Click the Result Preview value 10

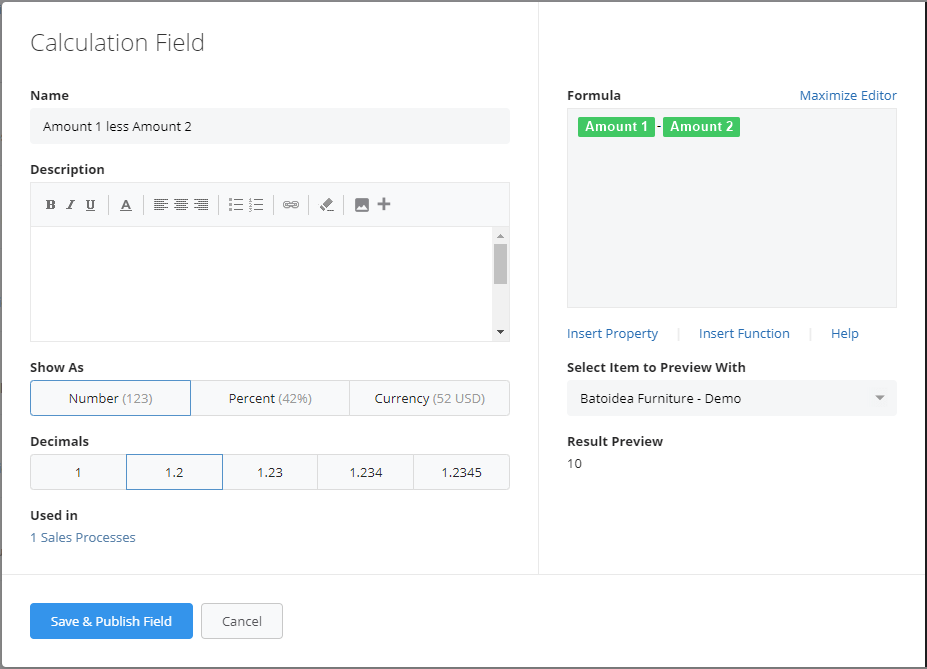pos(575,464)
